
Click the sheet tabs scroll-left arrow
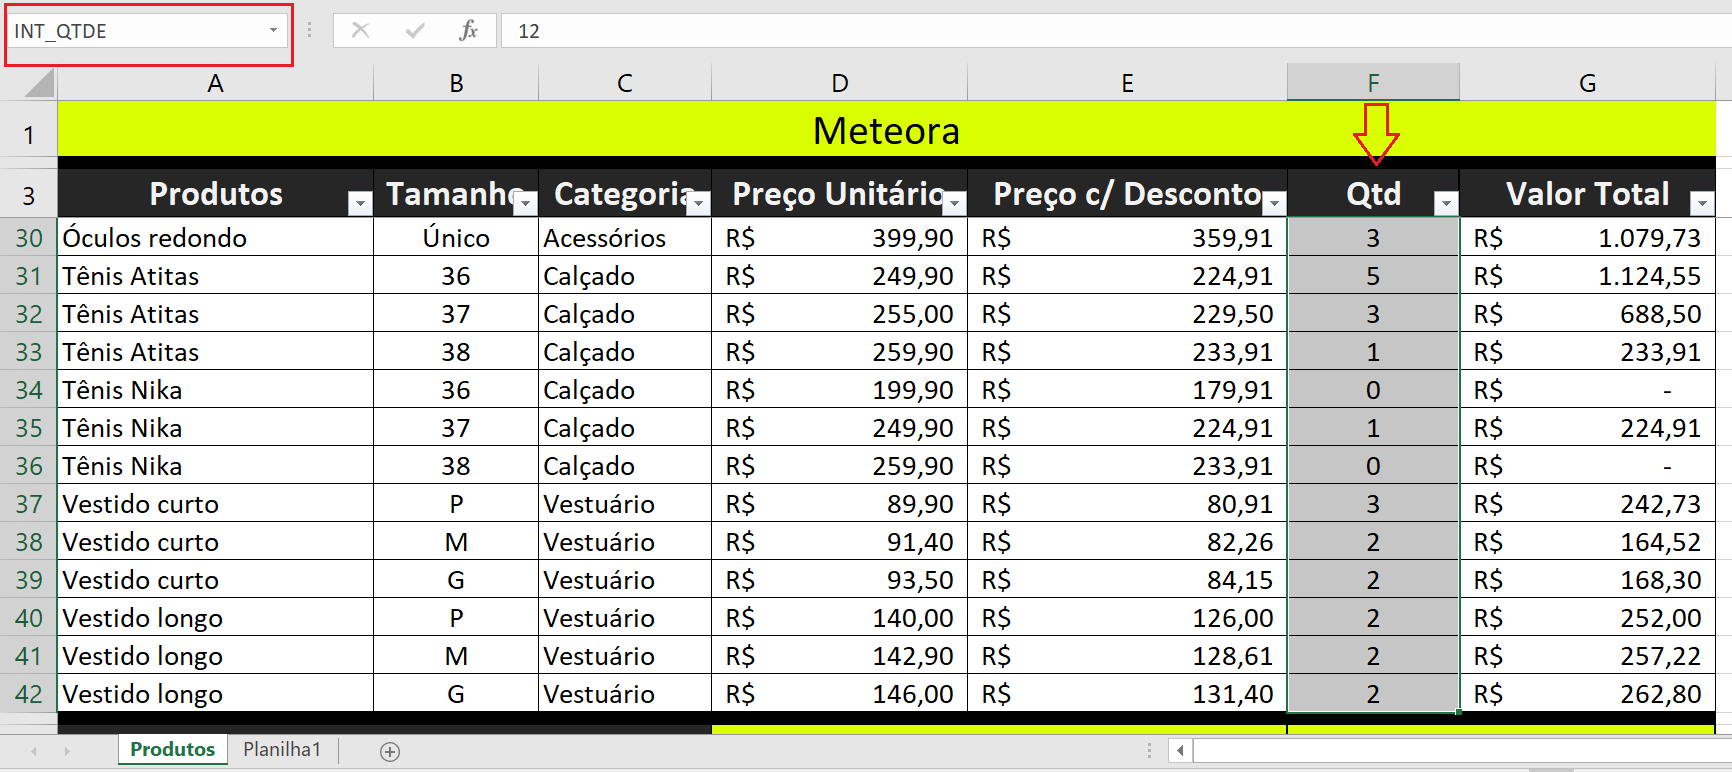pos(34,751)
